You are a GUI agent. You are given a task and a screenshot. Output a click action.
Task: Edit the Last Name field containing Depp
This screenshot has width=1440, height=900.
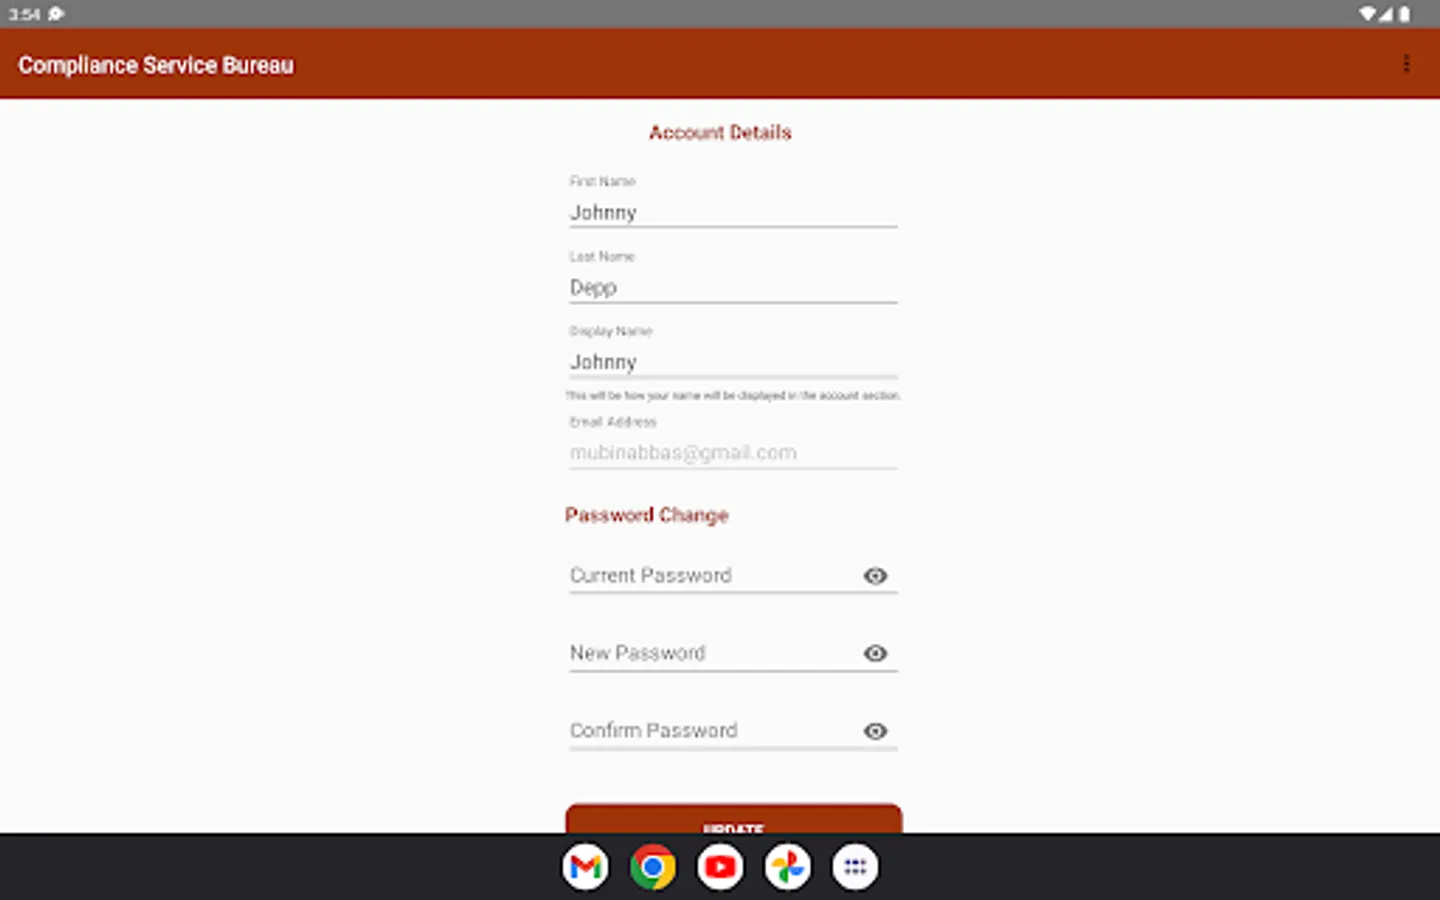click(733, 287)
